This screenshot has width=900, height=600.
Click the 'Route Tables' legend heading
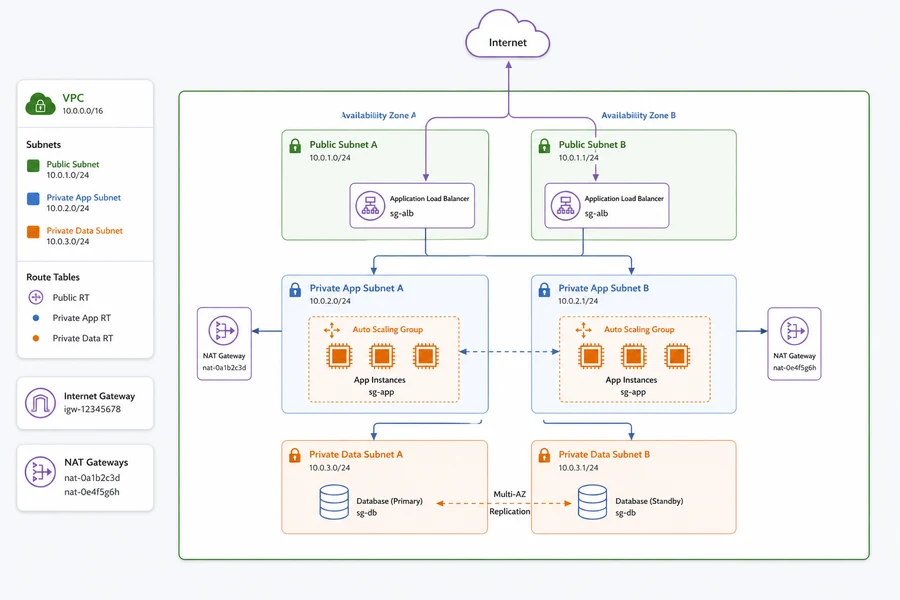coord(53,277)
